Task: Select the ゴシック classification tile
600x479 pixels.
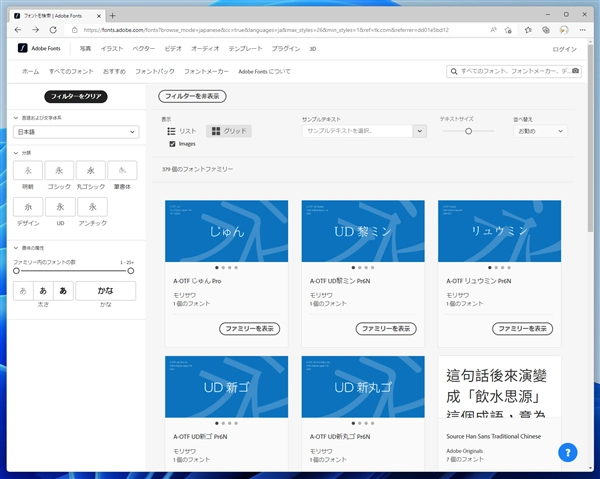Action: click(x=59, y=170)
